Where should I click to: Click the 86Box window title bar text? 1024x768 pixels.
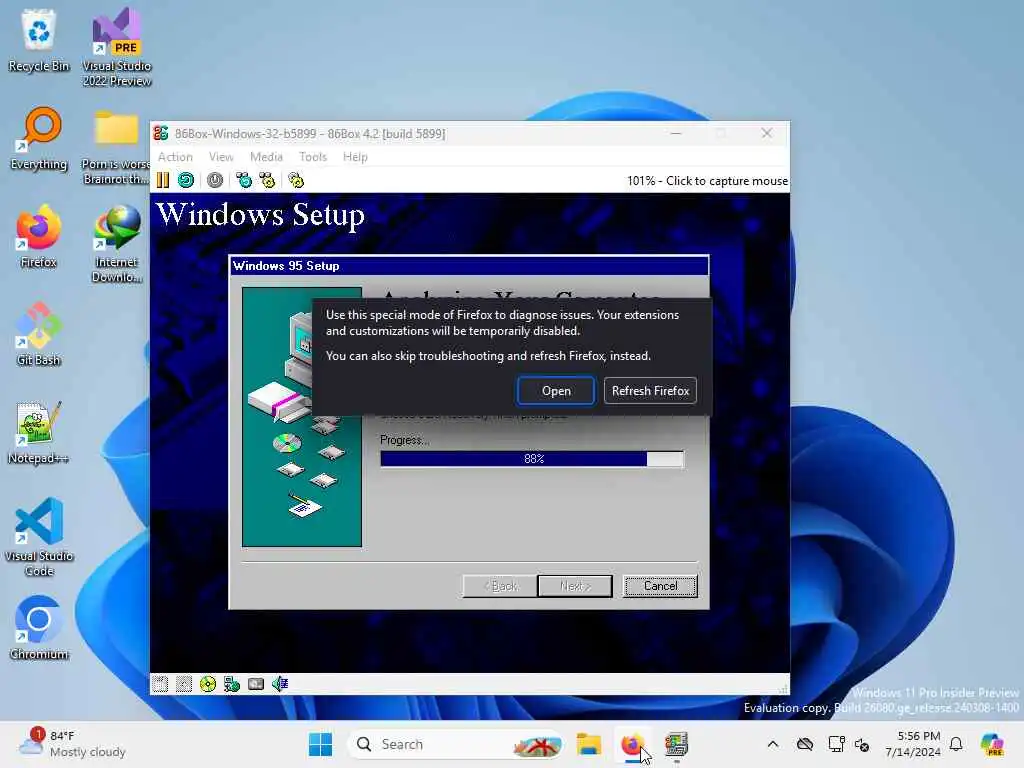(310, 134)
